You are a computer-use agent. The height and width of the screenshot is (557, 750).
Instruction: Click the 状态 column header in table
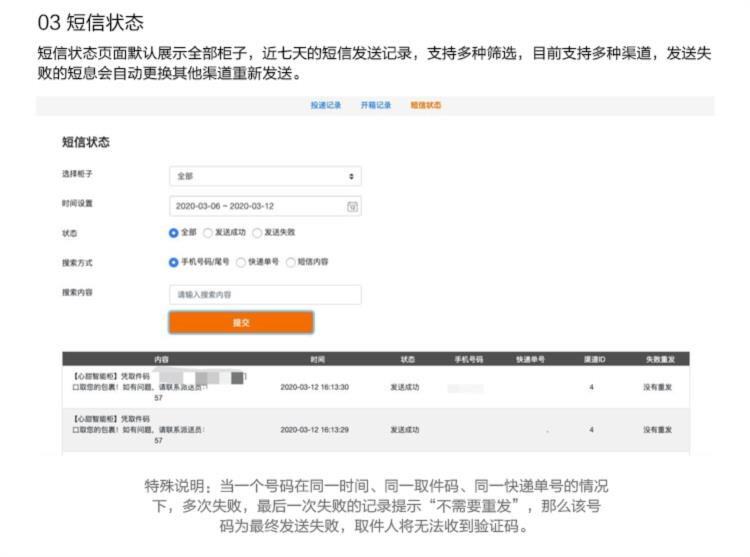[x=407, y=358]
